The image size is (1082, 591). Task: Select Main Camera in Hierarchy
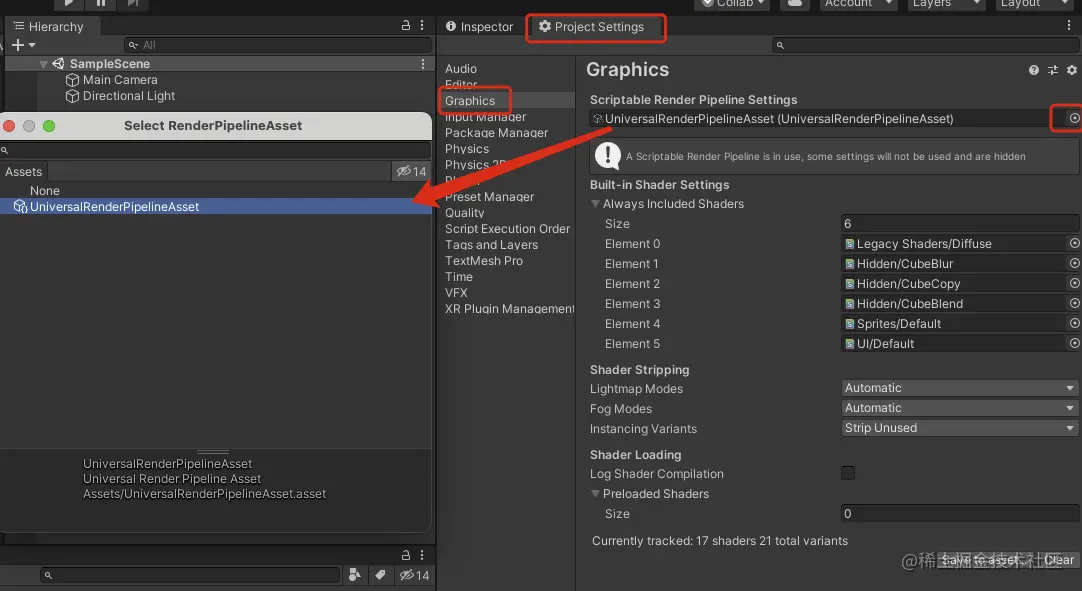[120, 80]
